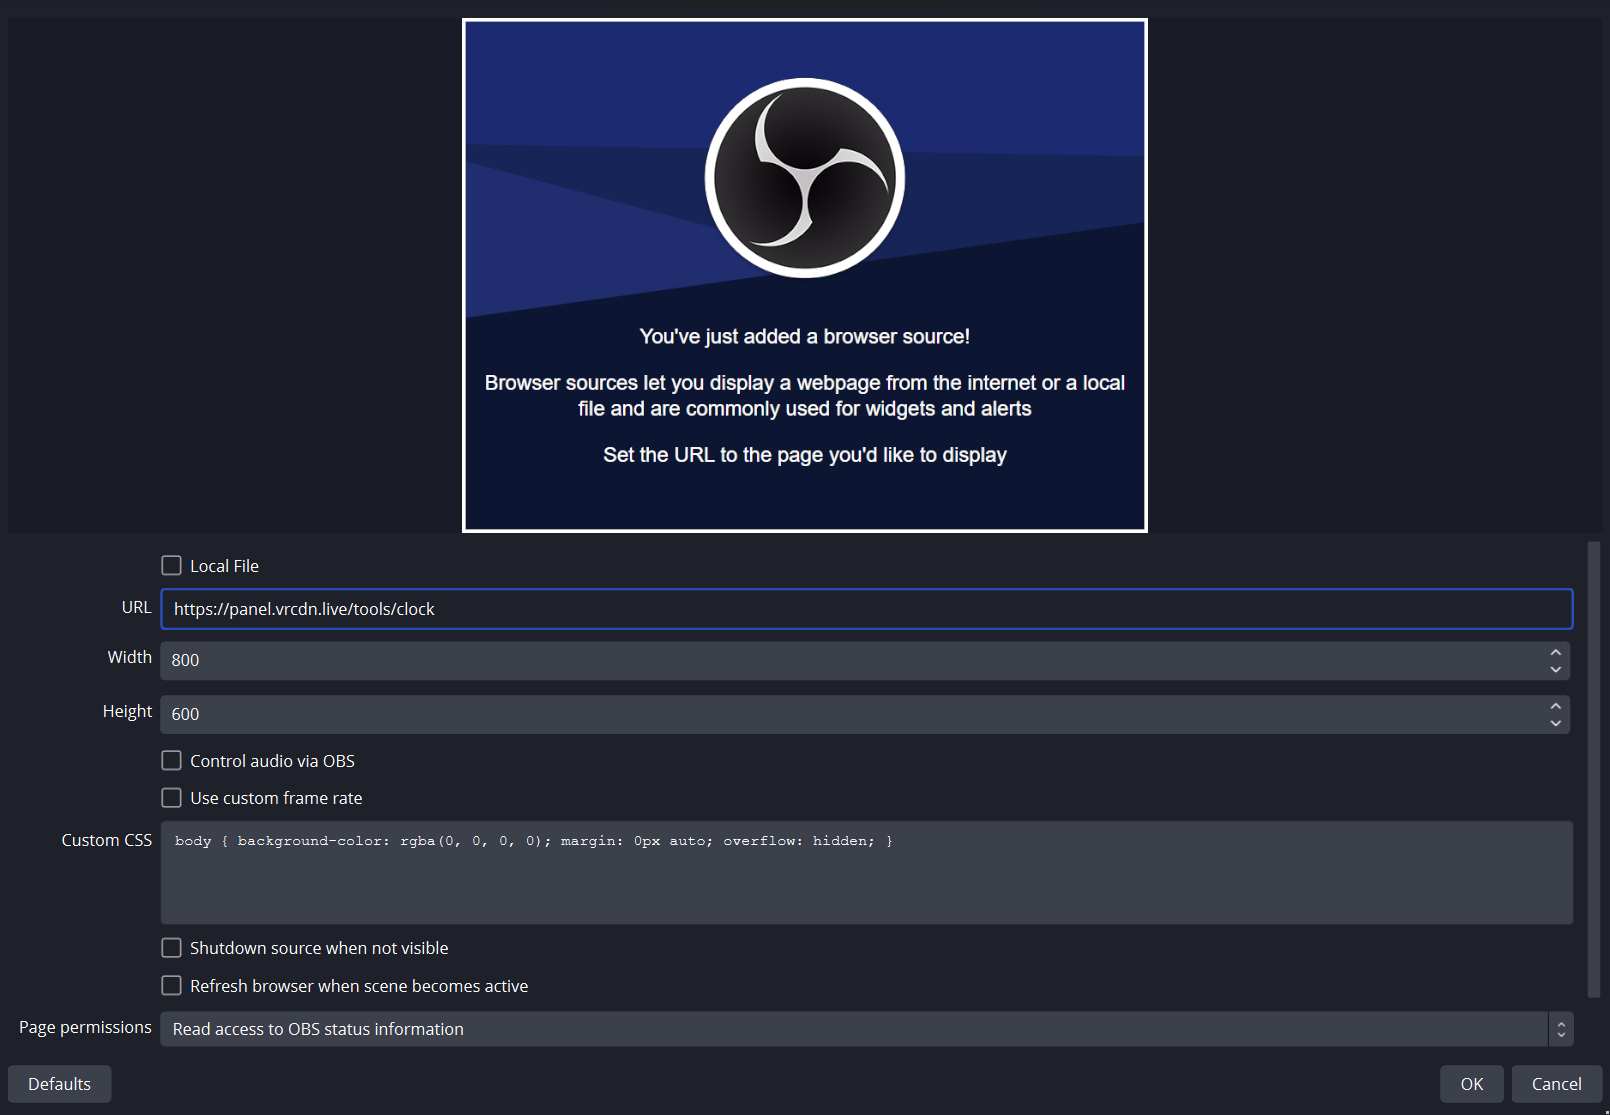Open the Page permissions dropdown
The height and width of the screenshot is (1115, 1610).
click(866, 1029)
